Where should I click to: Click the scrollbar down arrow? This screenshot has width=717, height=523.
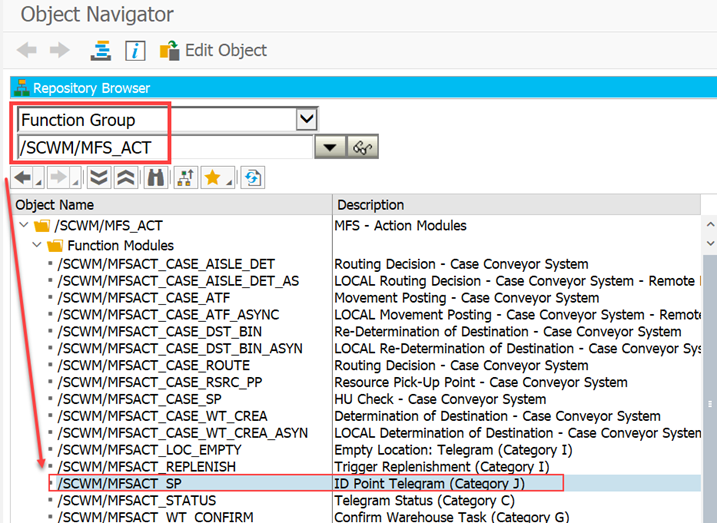(710, 243)
